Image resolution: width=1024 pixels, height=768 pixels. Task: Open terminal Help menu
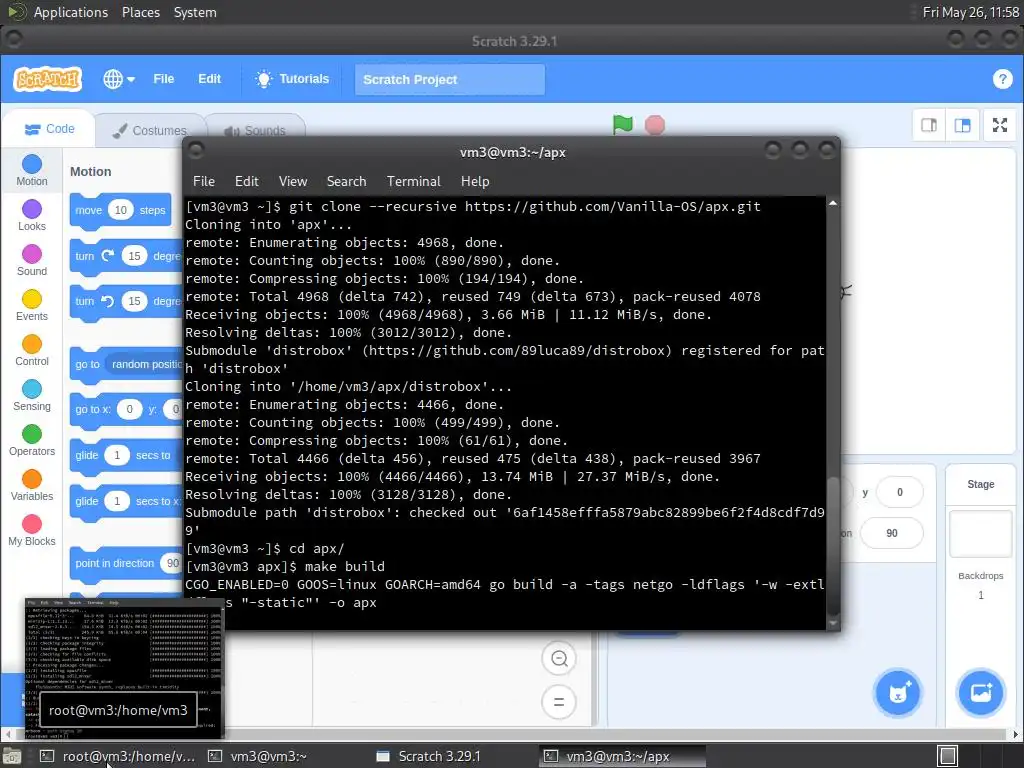pos(475,182)
